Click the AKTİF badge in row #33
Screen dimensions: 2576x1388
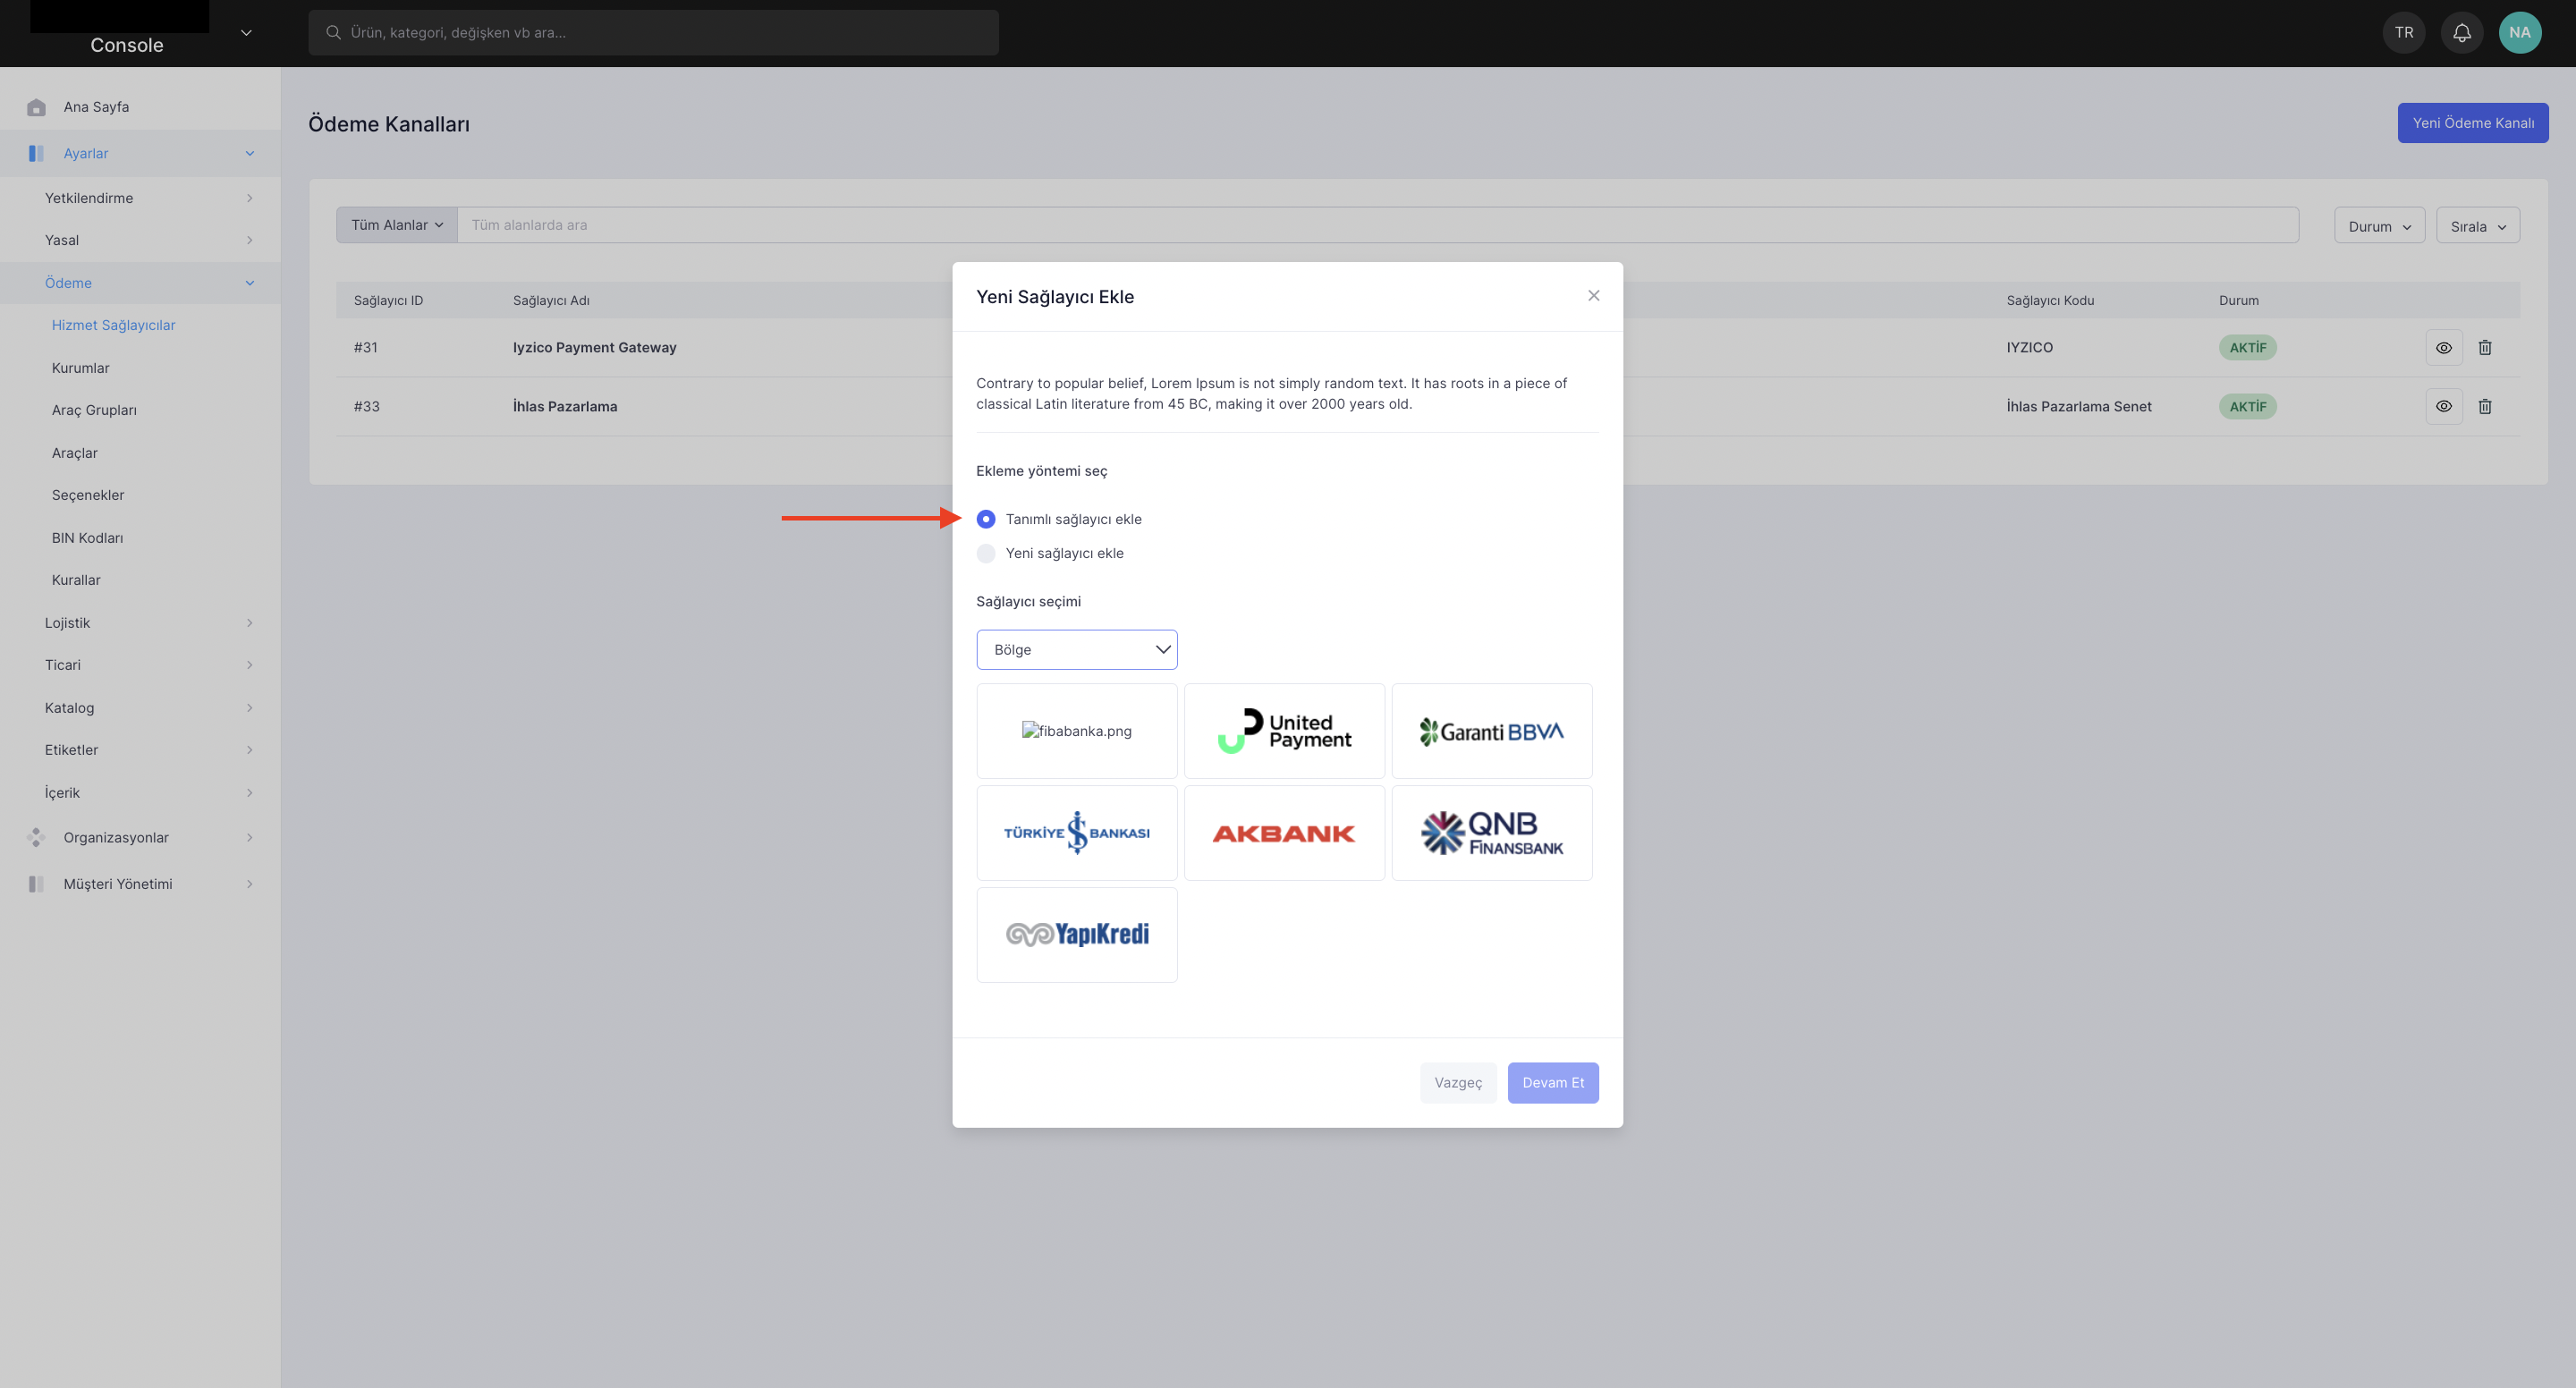tap(2247, 407)
